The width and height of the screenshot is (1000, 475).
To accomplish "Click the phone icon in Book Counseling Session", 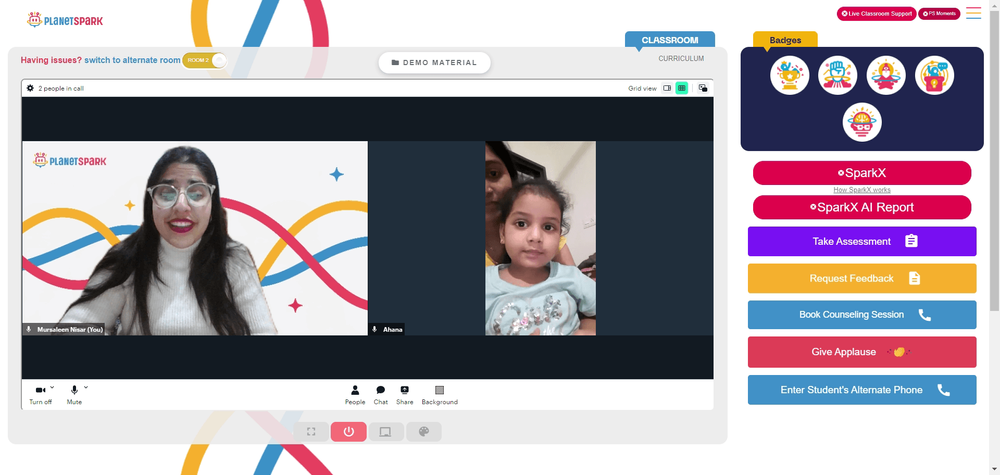I will click(924, 314).
